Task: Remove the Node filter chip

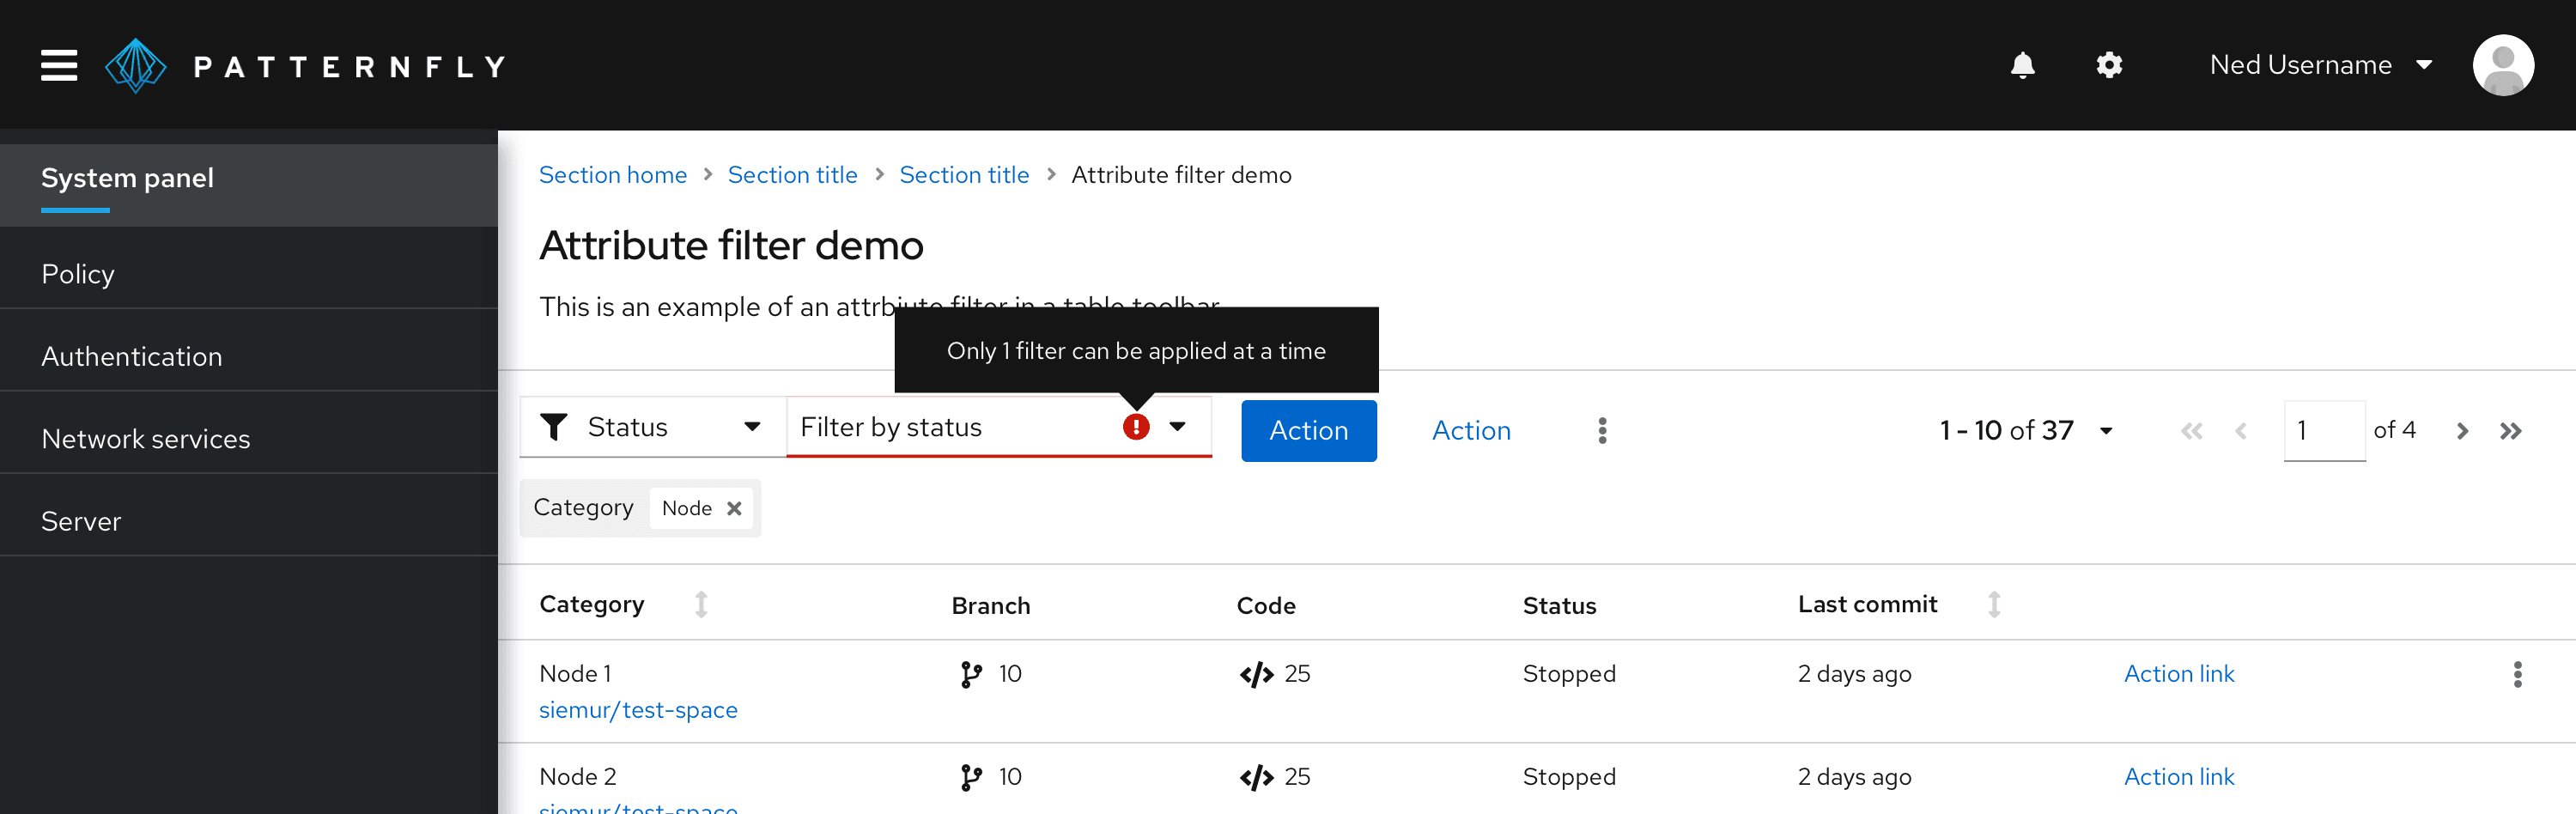Action: pyautogui.click(x=734, y=508)
